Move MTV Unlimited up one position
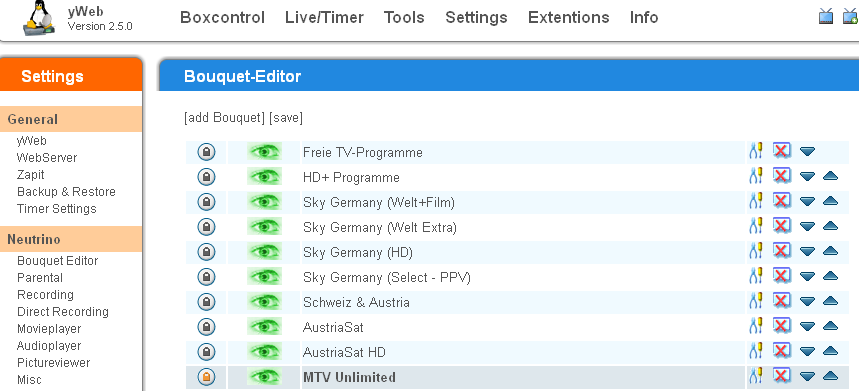Viewport: 859px width, 391px height. click(x=831, y=377)
